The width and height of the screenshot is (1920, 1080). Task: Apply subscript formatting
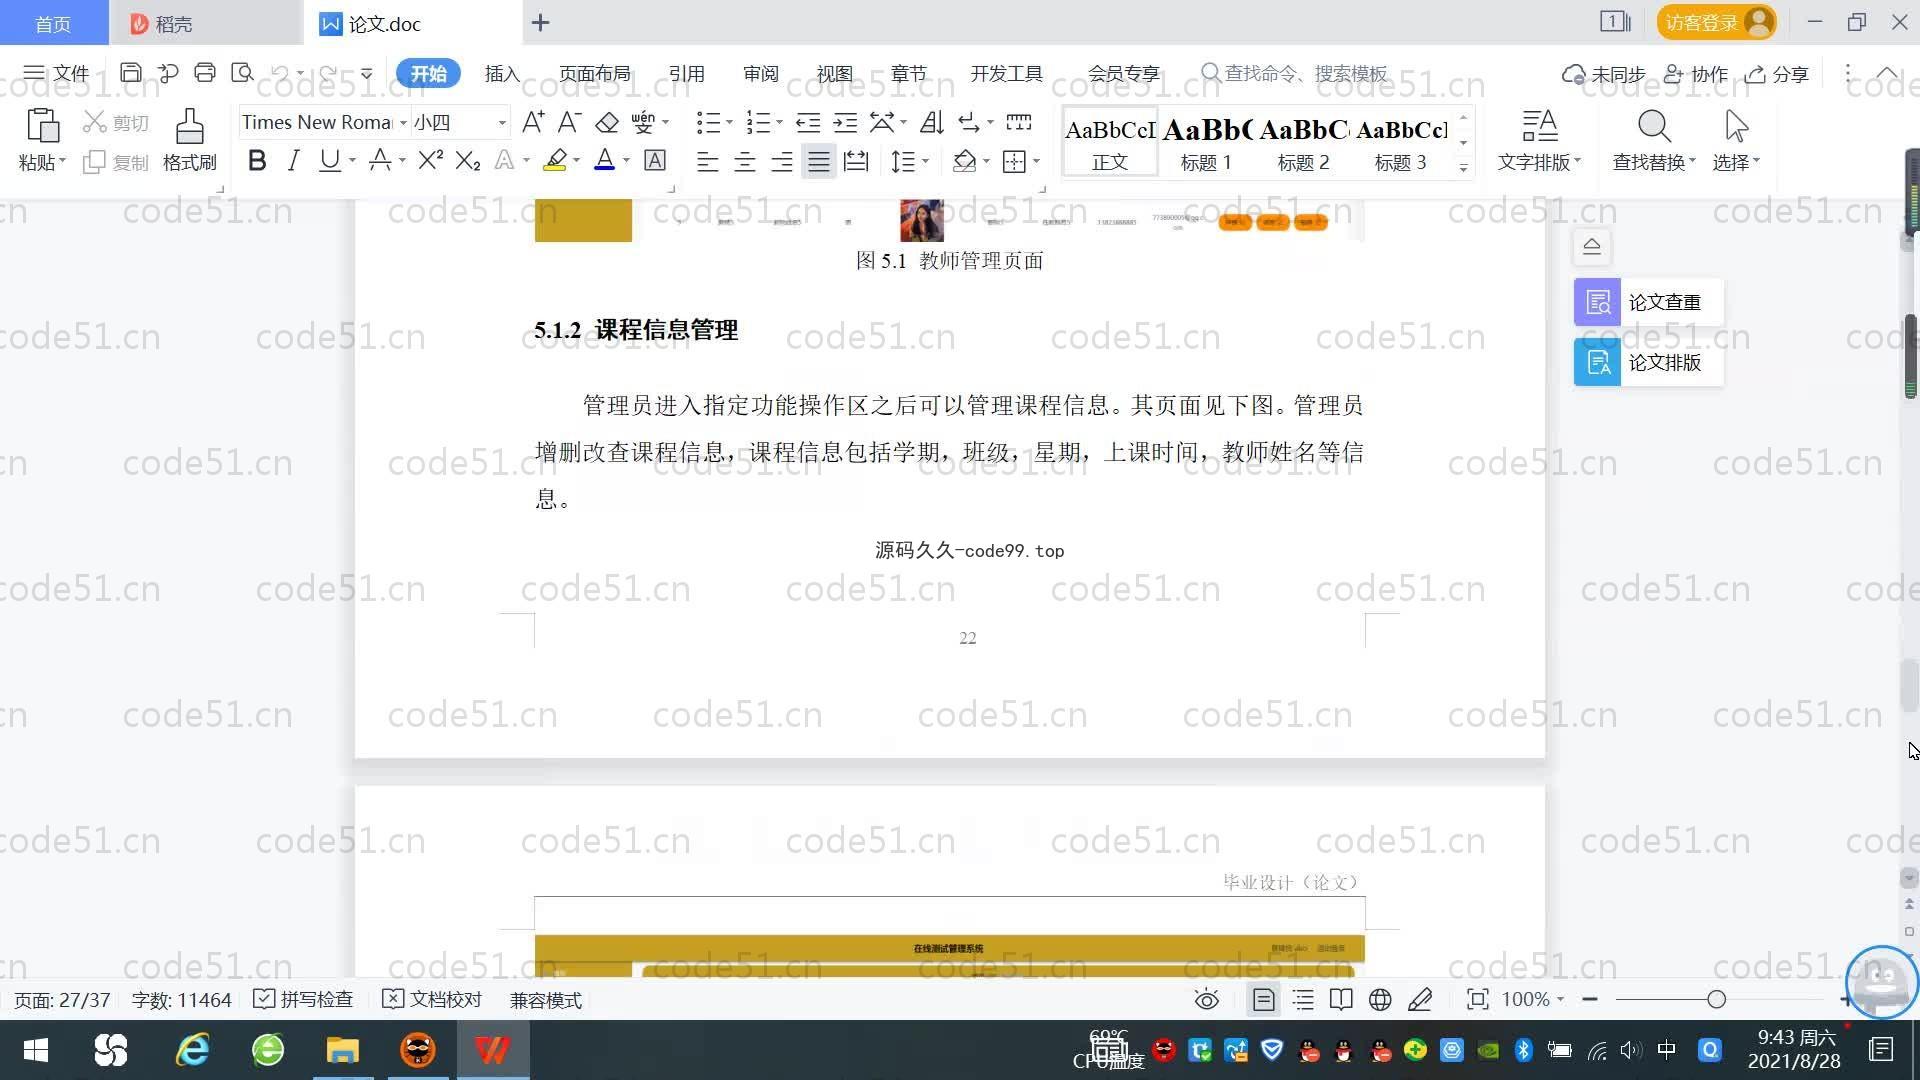click(468, 160)
